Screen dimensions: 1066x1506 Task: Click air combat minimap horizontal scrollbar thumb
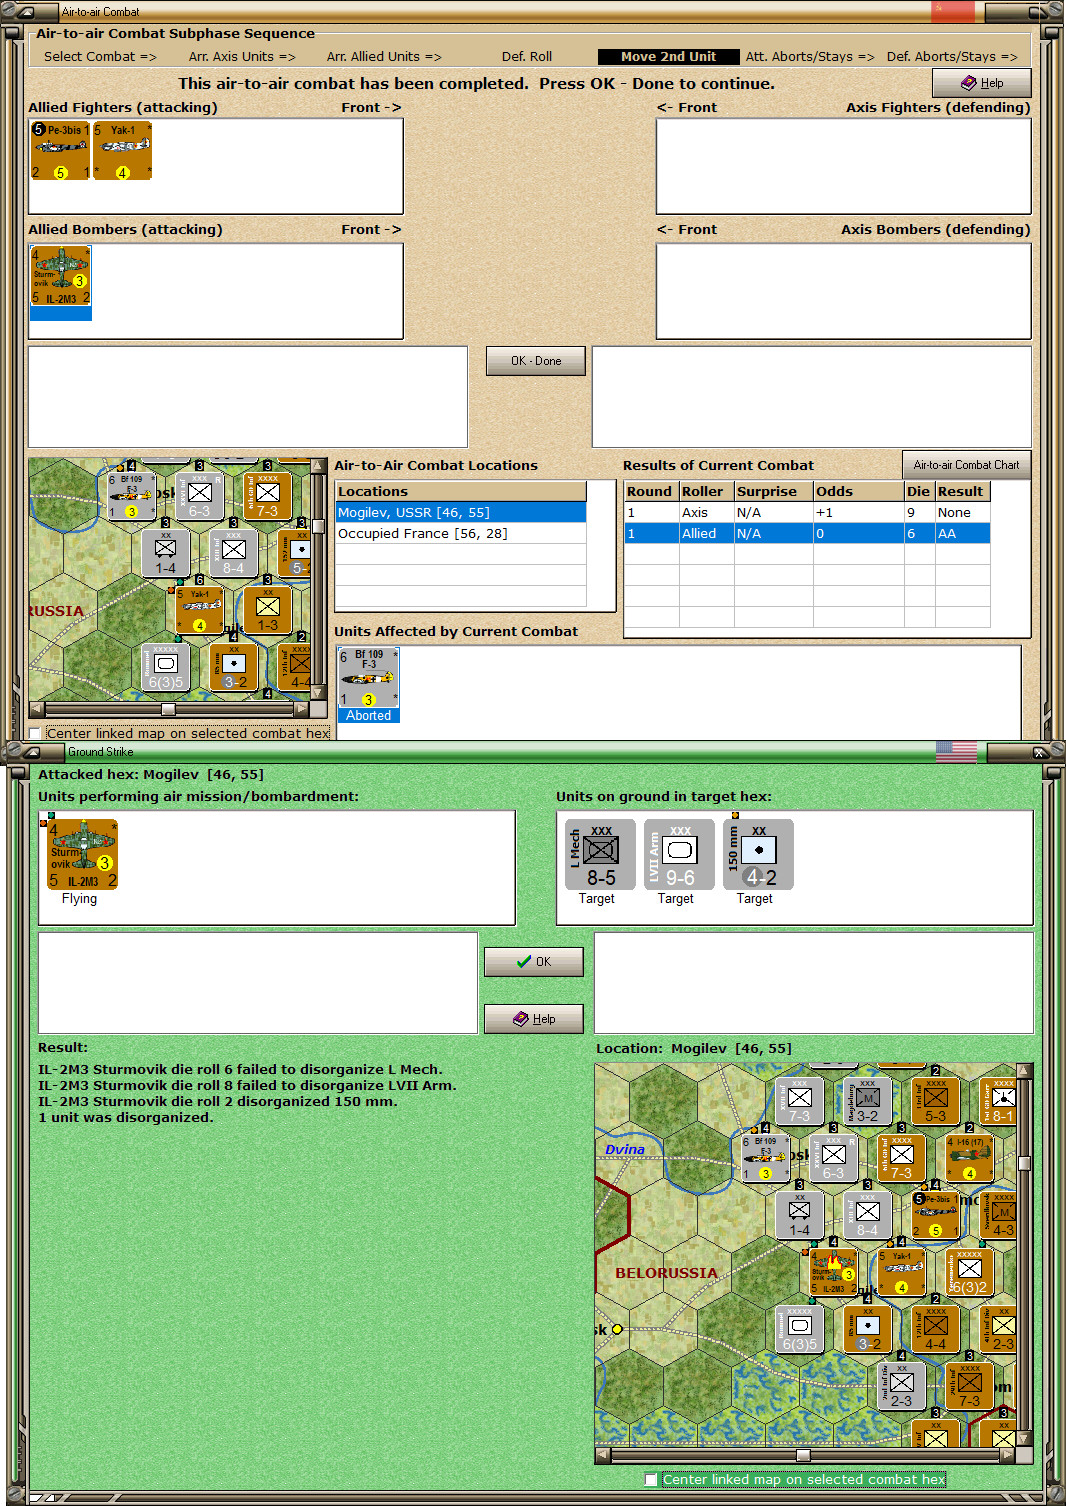point(168,709)
